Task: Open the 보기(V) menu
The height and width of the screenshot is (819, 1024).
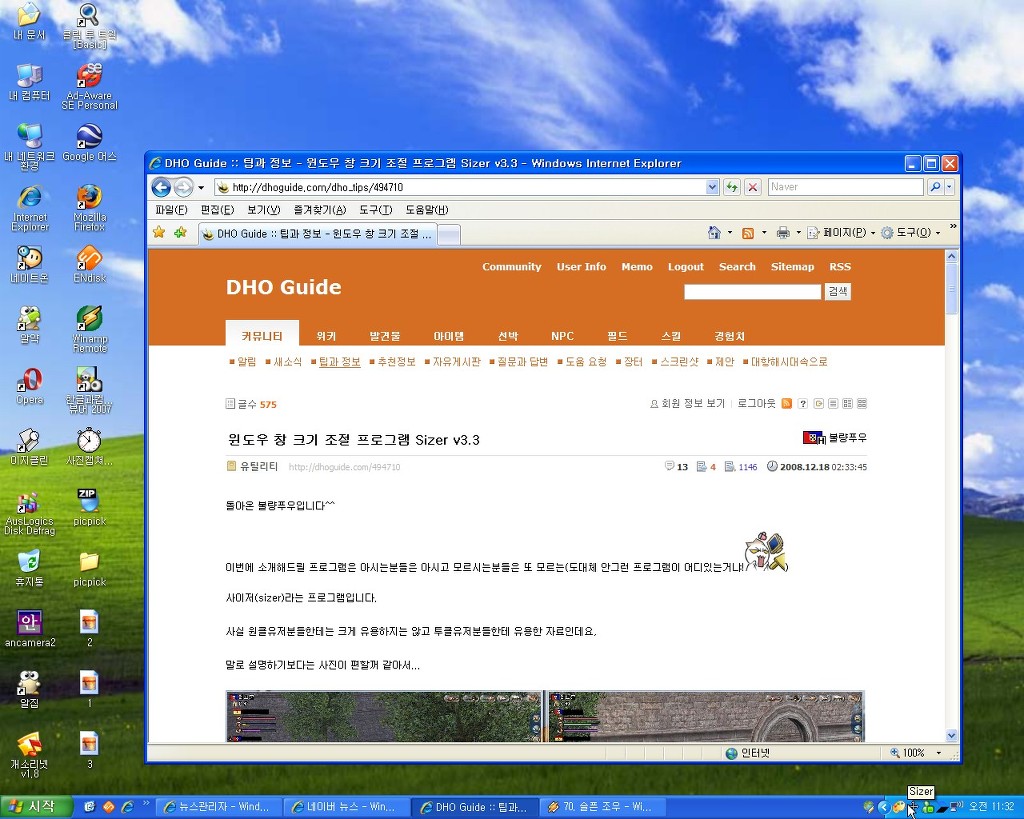Action: pos(263,210)
